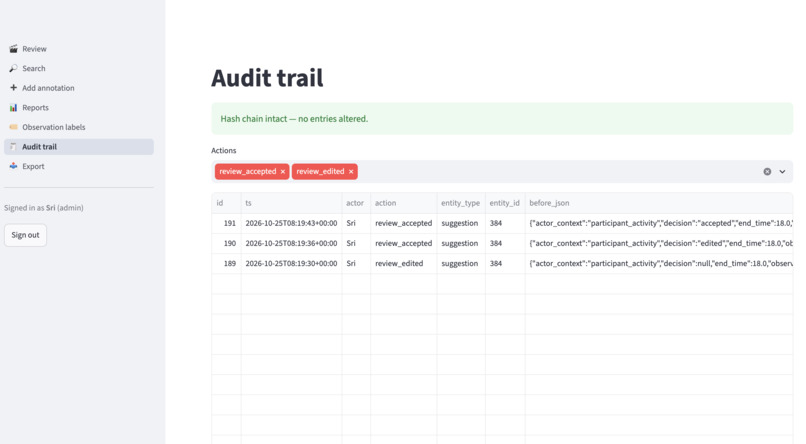Image resolution: width=806 pixels, height=444 pixels.
Task: Click the Export icon in sidebar
Action: 13,166
